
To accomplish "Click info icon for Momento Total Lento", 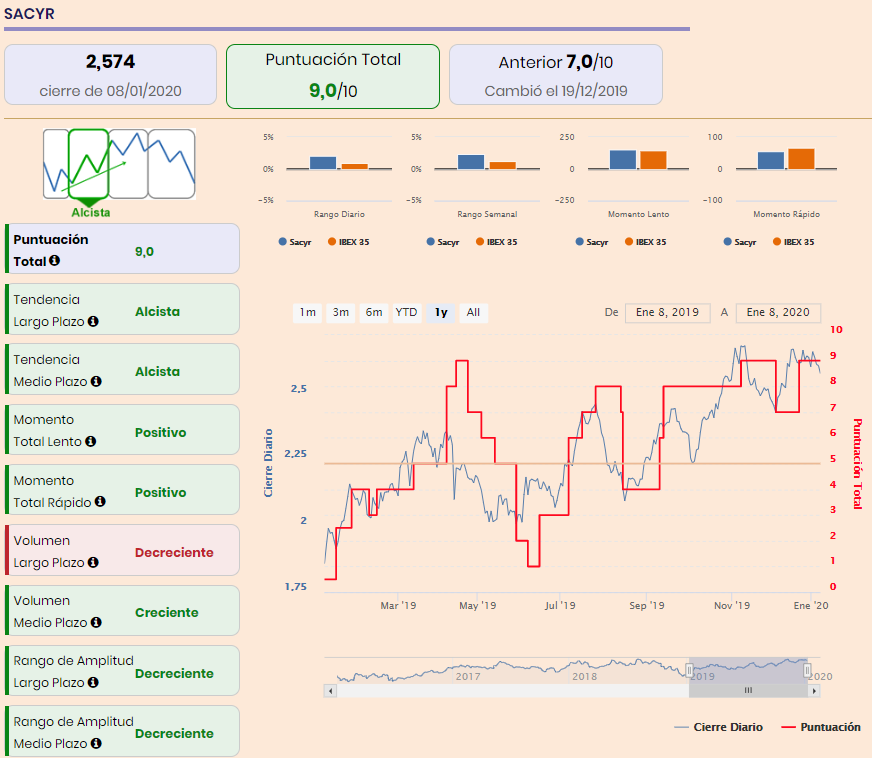I will tap(90, 441).
